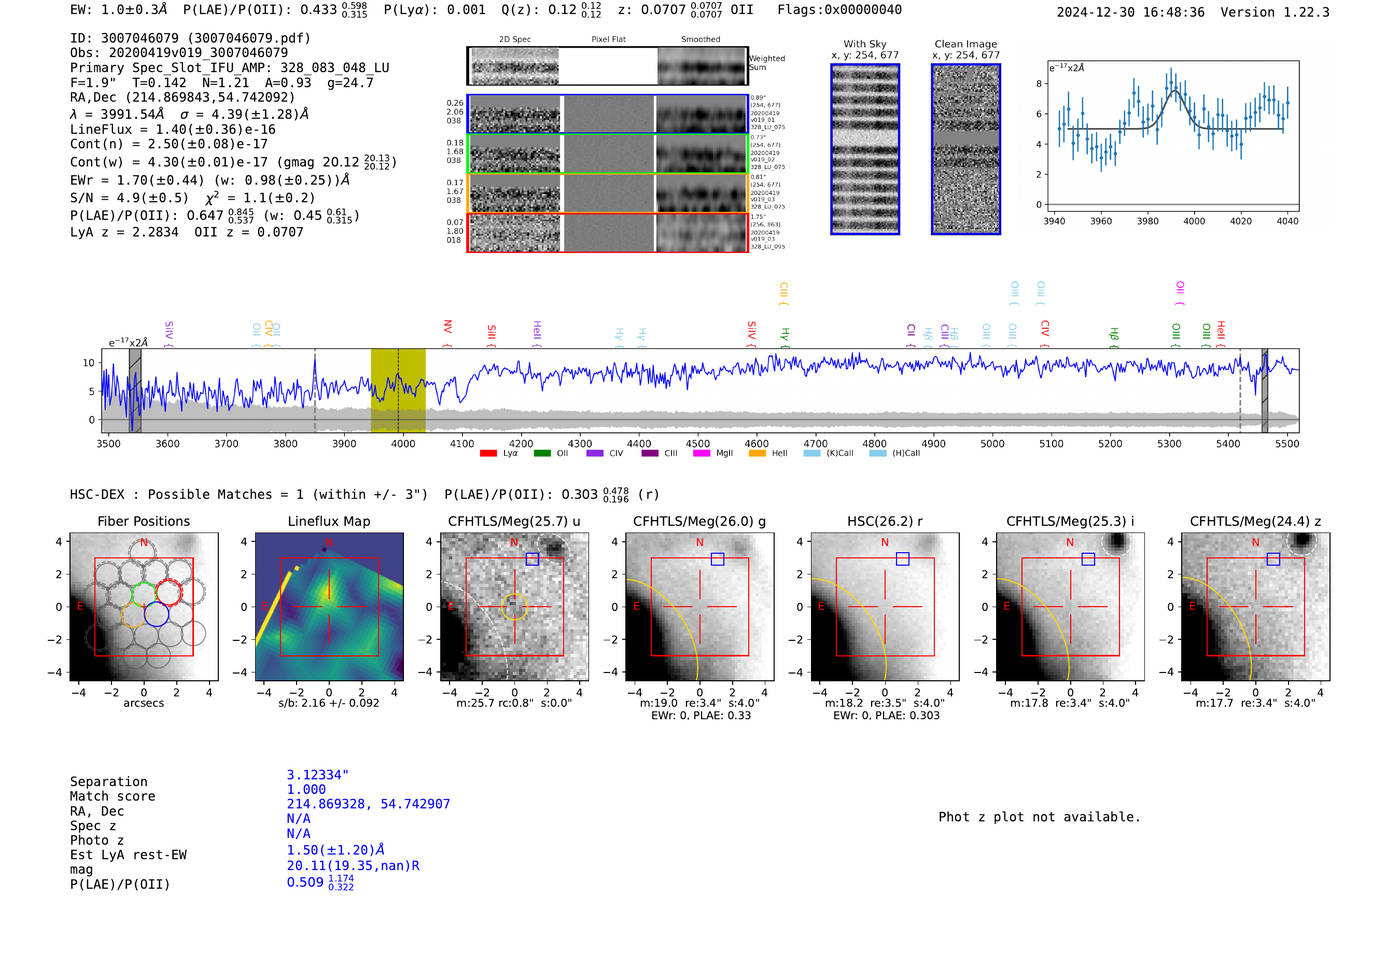
Task: Click the "Pixel Flat" column header
Action: tap(608, 40)
